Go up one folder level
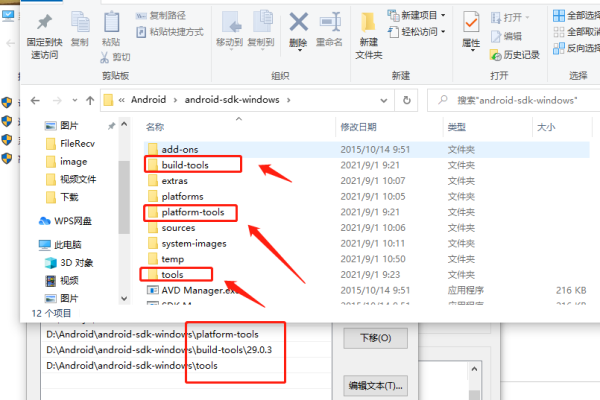The width and height of the screenshot is (600, 400). tap(90, 101)
